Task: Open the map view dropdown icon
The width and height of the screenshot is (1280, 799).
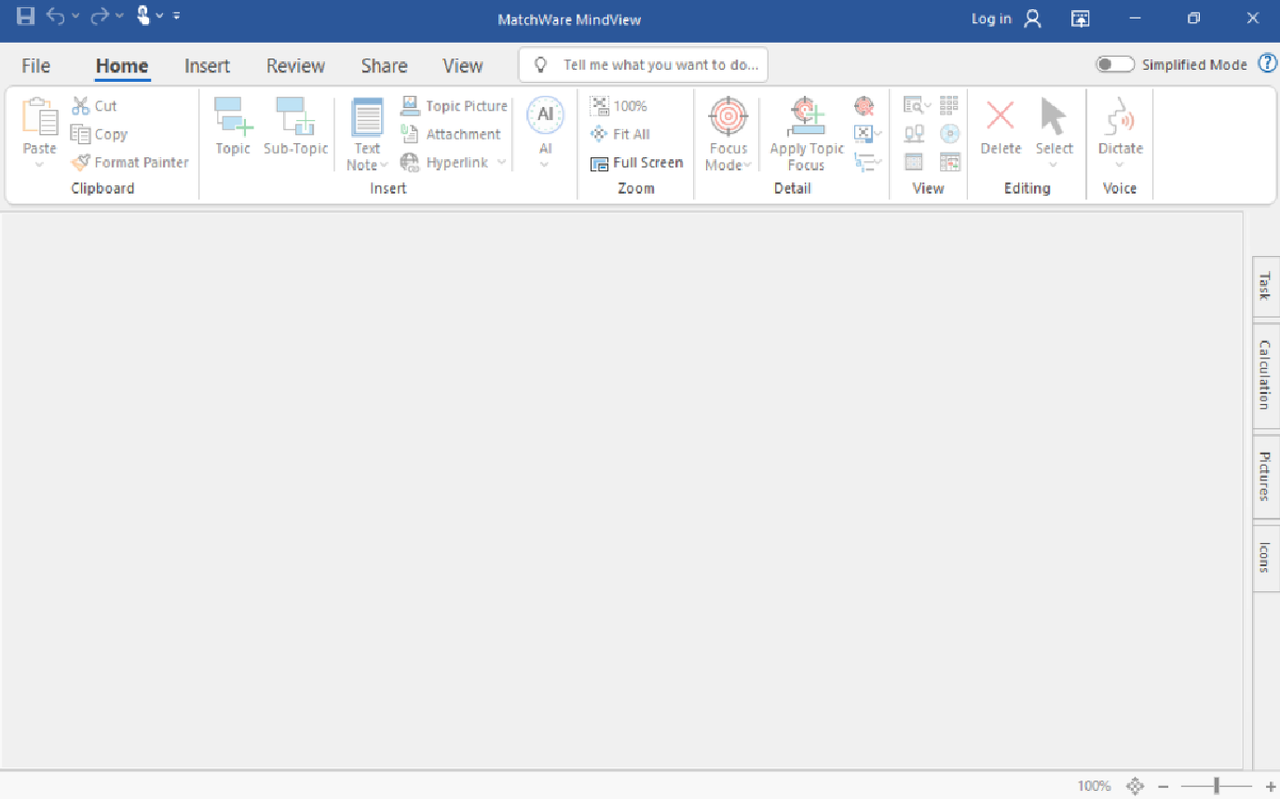Action: point(917,105)
